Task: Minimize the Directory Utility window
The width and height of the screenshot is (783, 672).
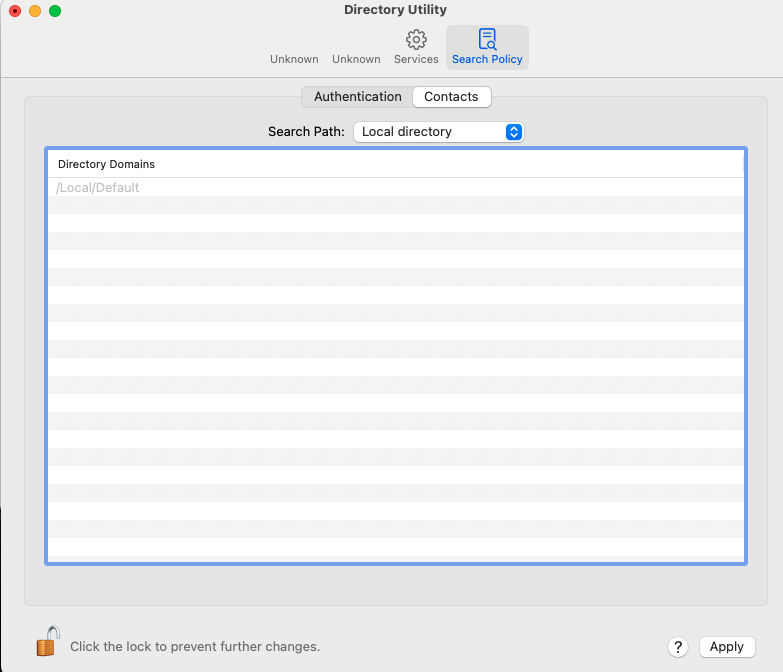Action: pos(35,10)
